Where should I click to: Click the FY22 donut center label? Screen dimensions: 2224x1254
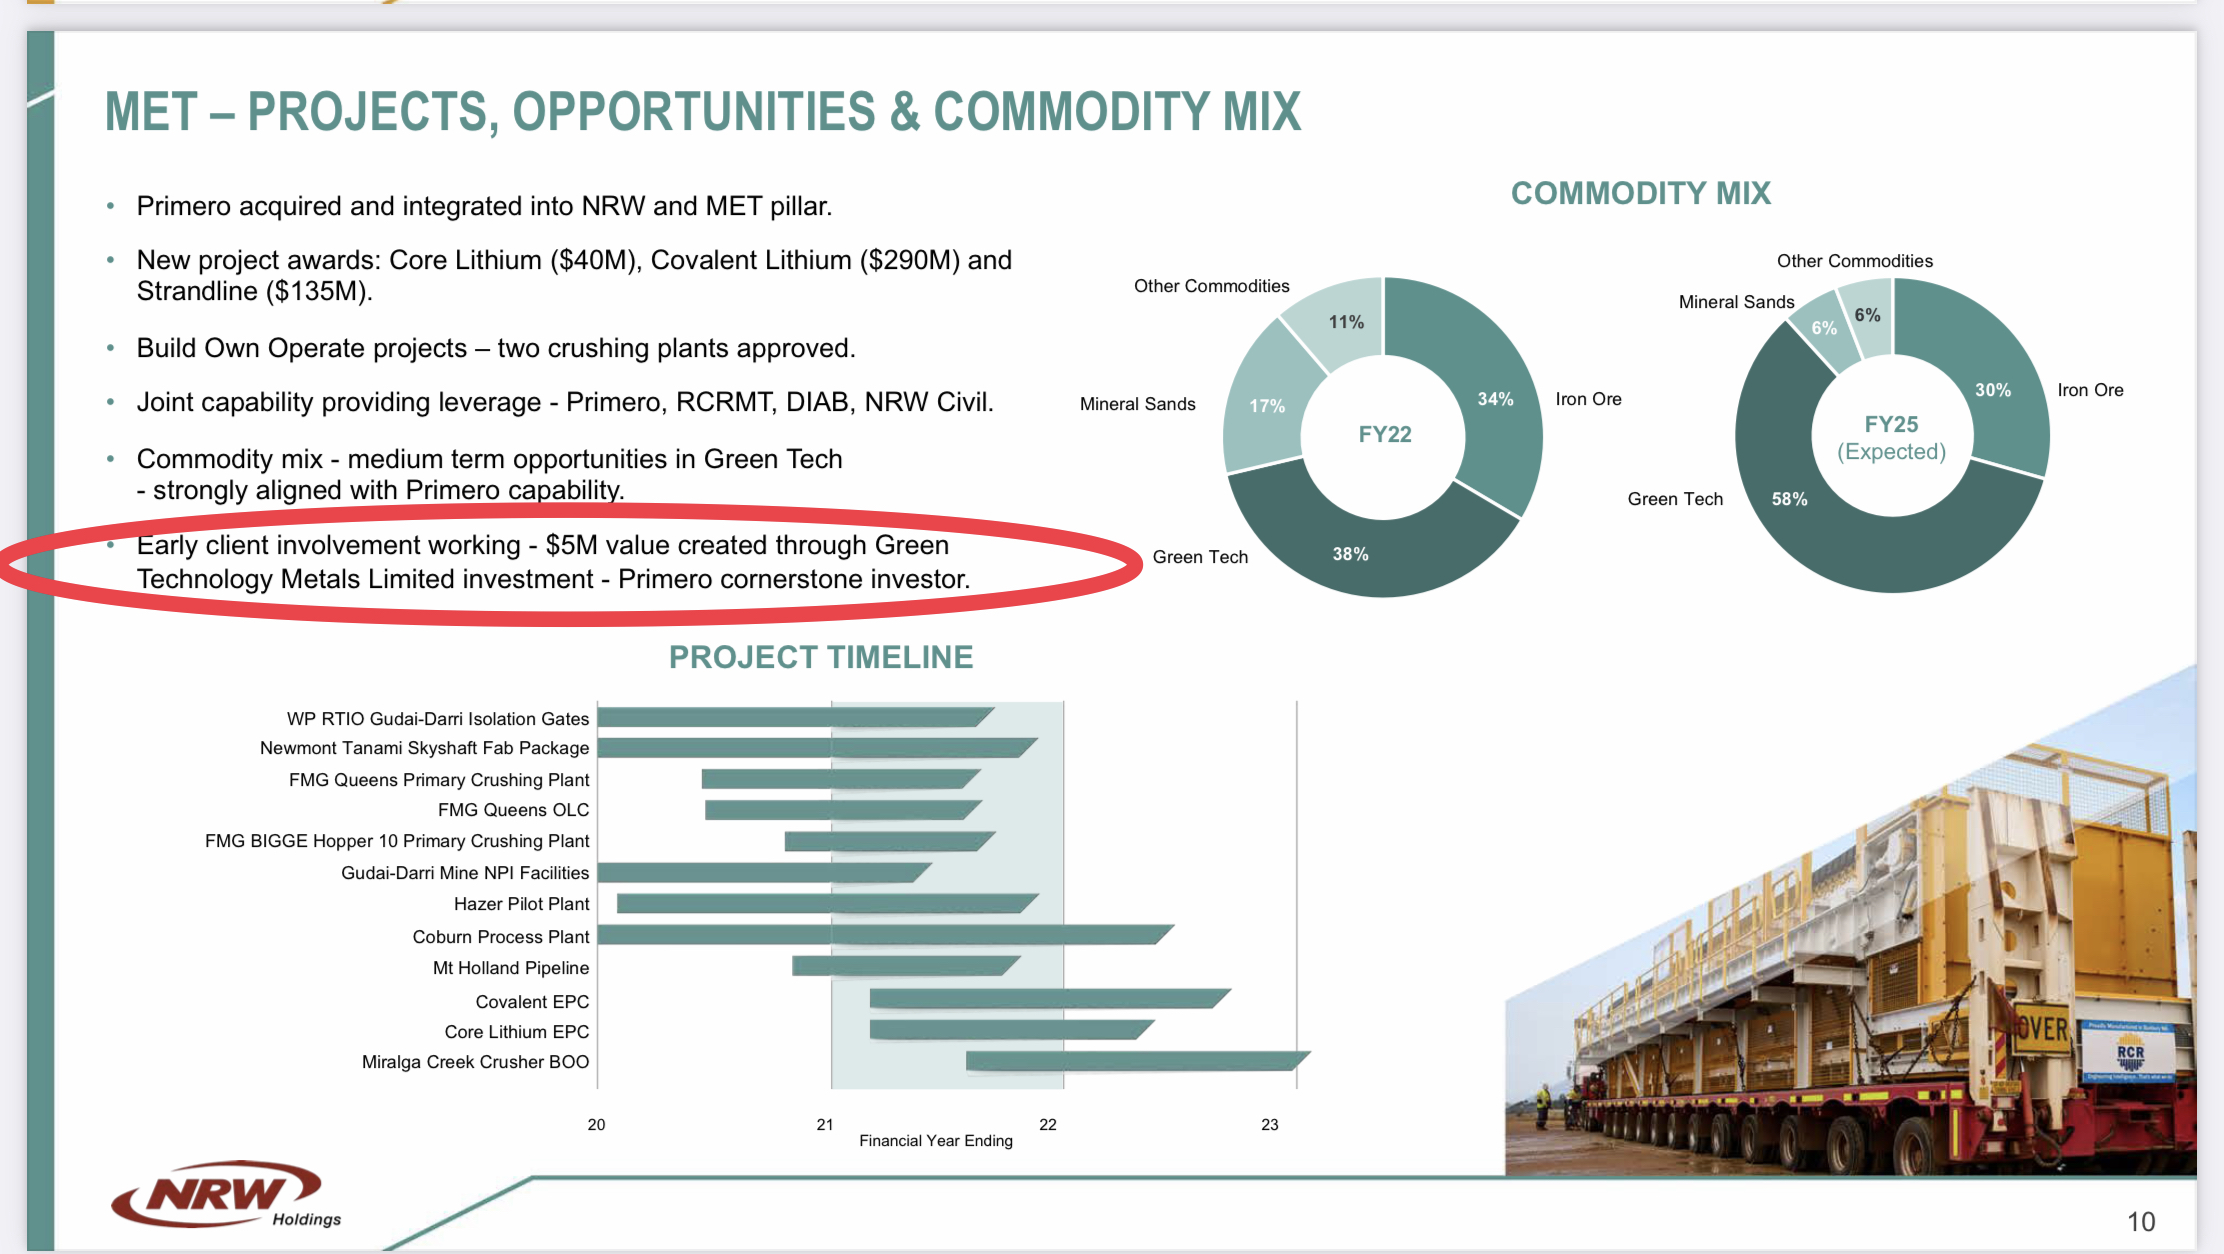click(1385, 434)
